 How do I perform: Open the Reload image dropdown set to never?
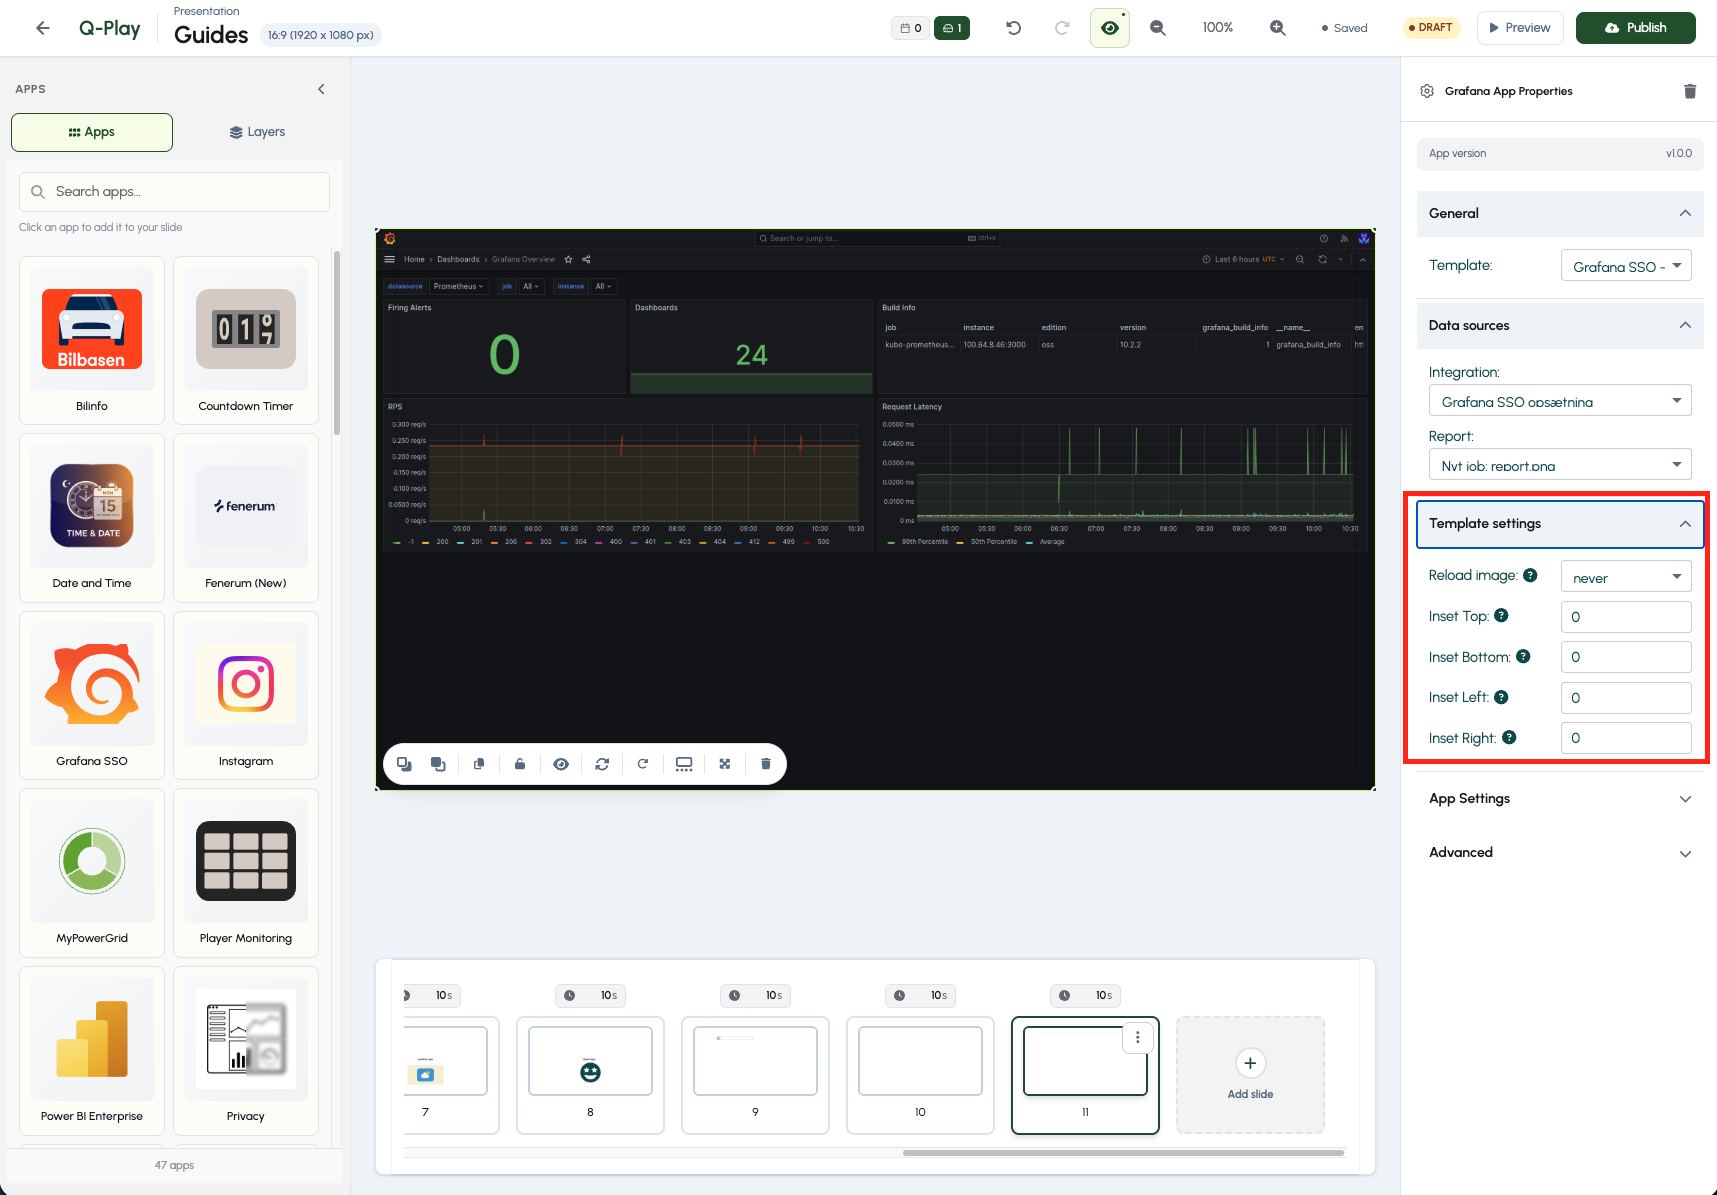pos(1626,577)
